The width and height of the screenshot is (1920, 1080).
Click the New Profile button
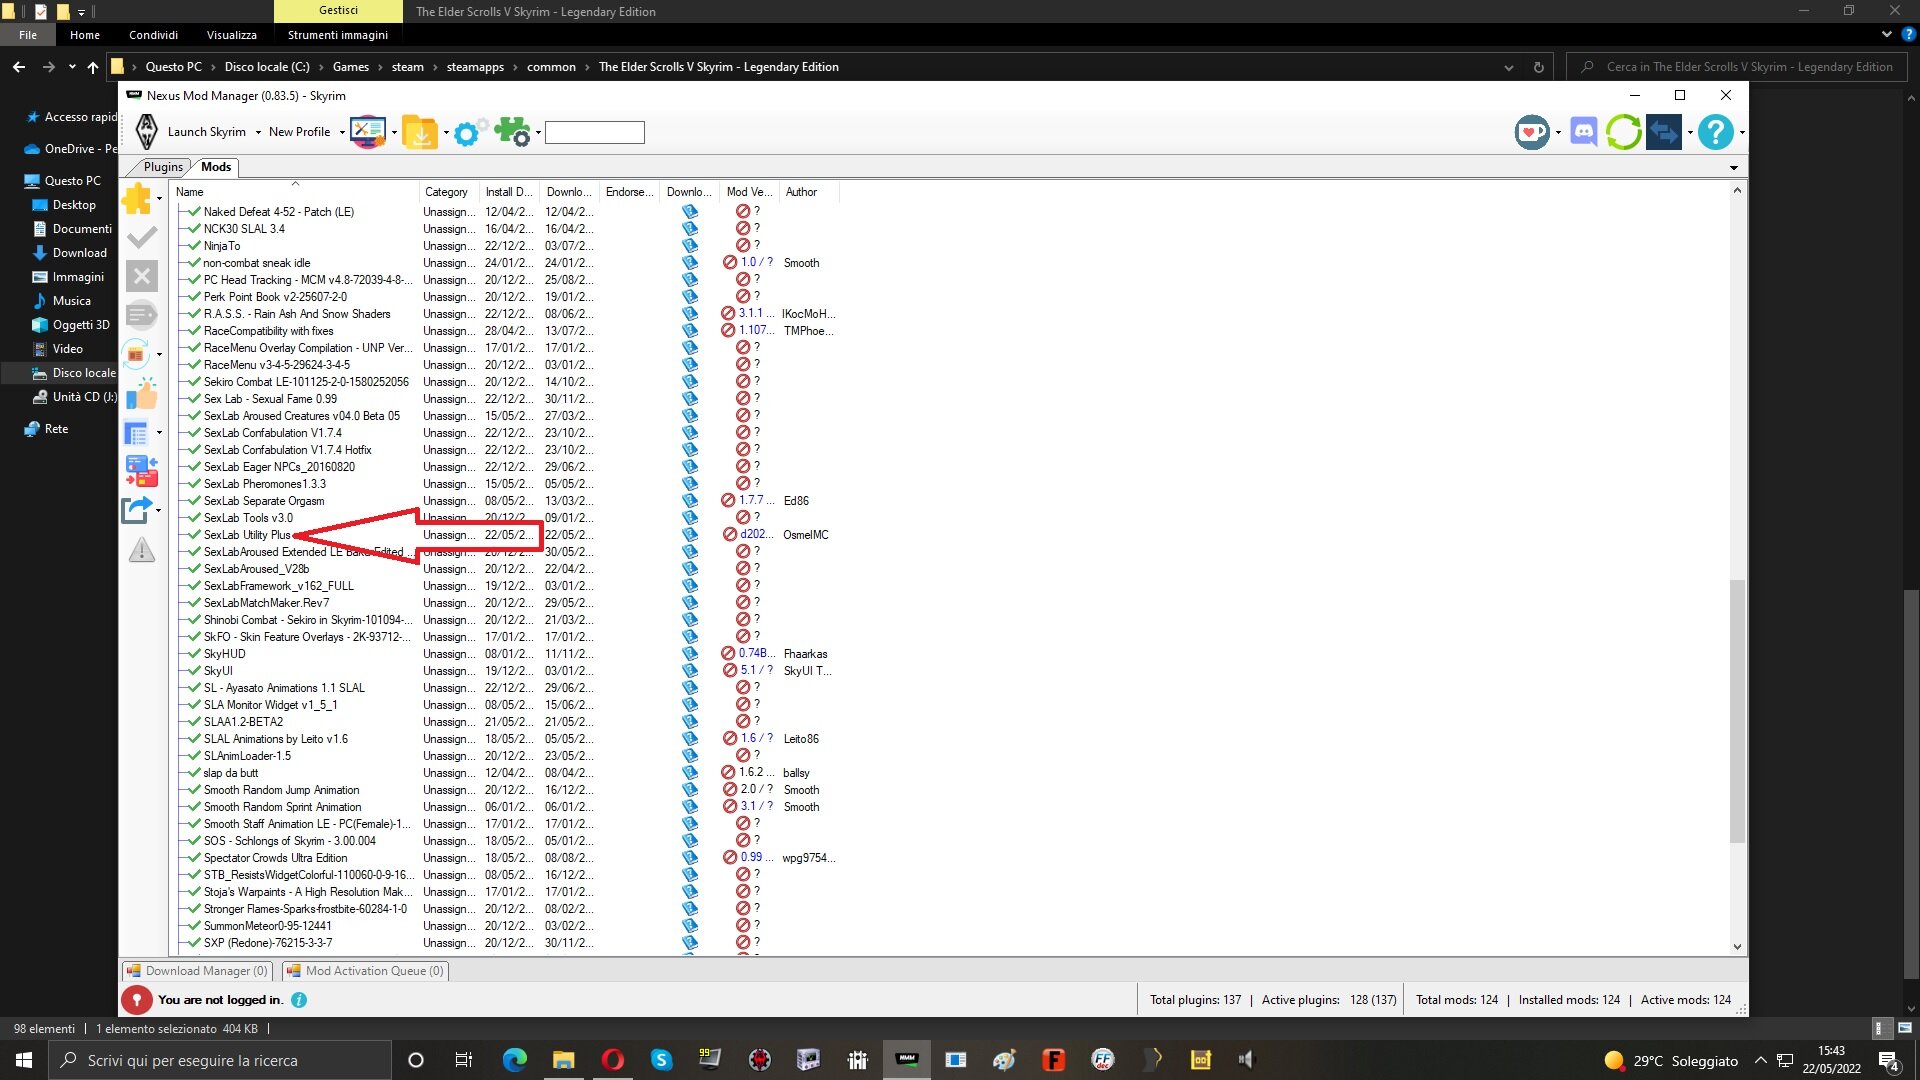(x=299, y=132)
